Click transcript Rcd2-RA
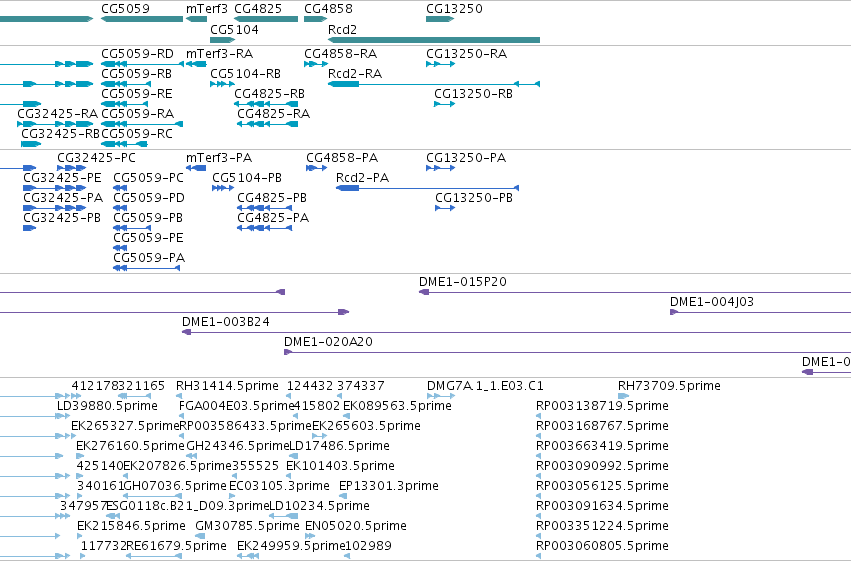This screenshot has height=561, width=851. click(x=434, y=84)
